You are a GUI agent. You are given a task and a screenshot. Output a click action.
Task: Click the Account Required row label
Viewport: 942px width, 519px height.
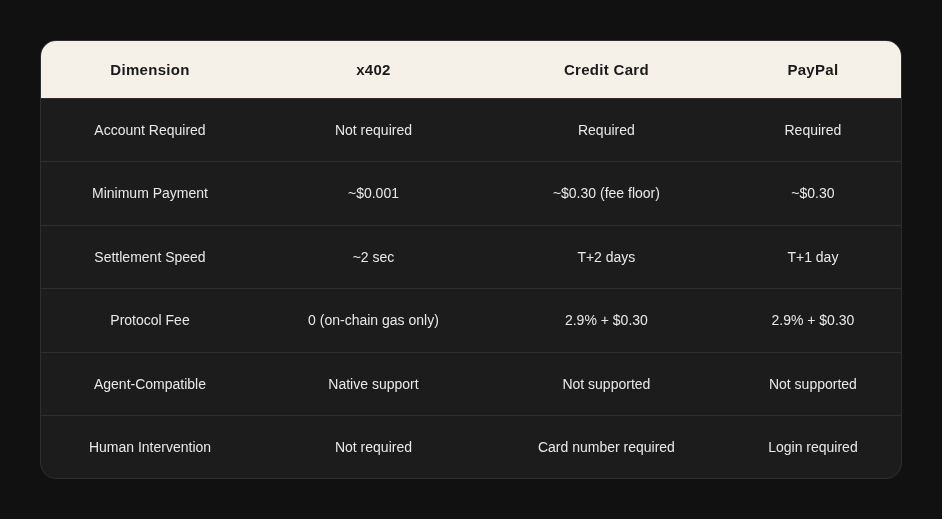150,130
